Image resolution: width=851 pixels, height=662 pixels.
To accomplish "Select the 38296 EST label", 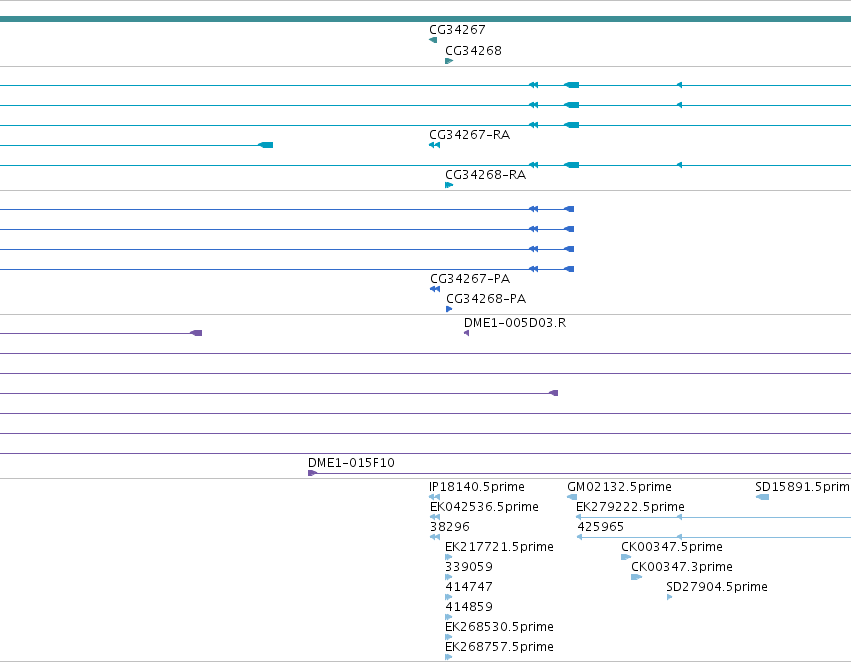I will point(450,527).
